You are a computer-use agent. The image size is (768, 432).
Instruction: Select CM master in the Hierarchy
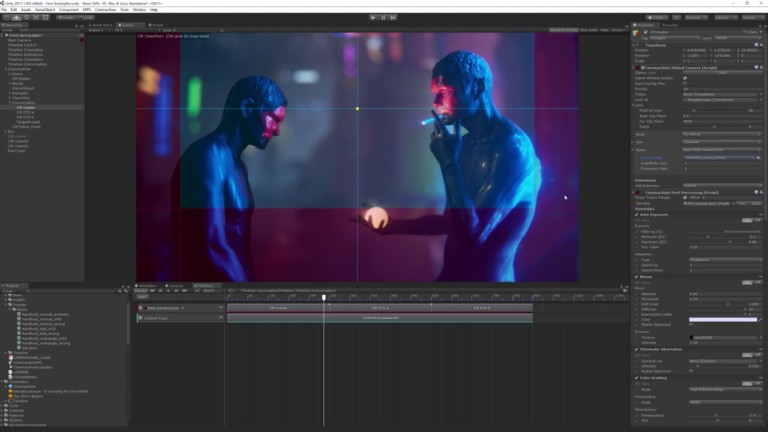point(25,107)
